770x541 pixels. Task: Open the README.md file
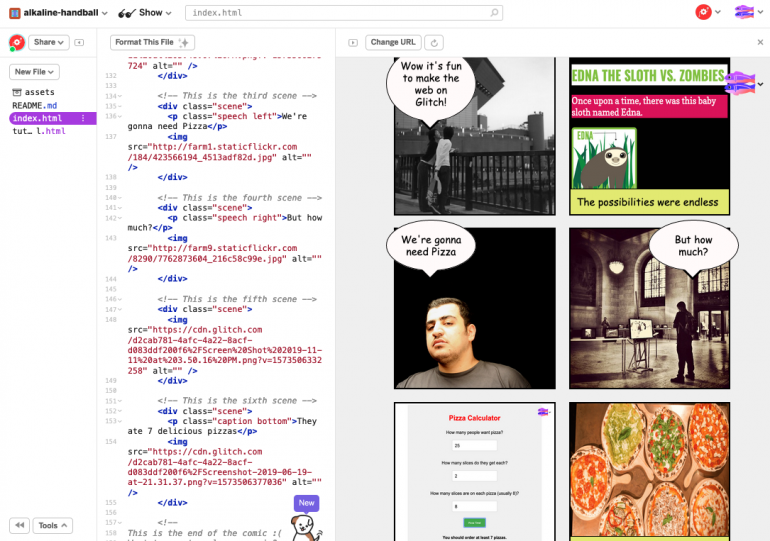[x=34, y=106]
